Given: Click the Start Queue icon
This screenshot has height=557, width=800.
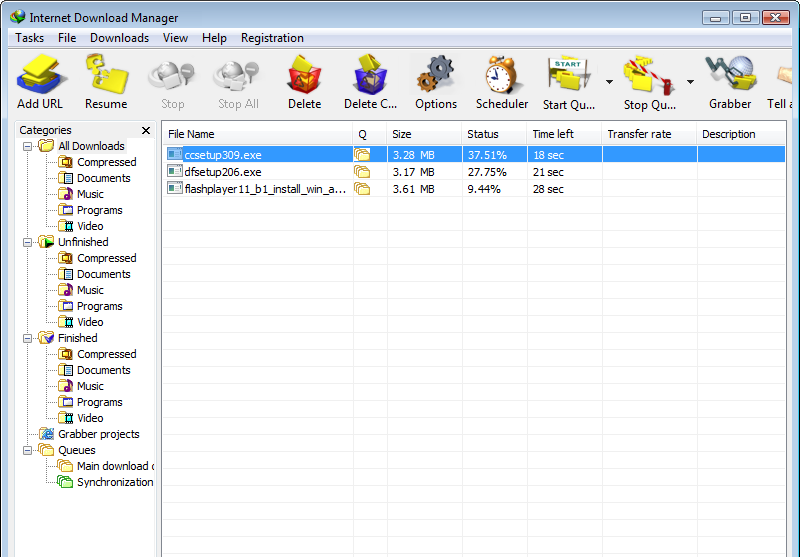Looking at the screenshot, I should pyautogui.click(x=567, y=76).
